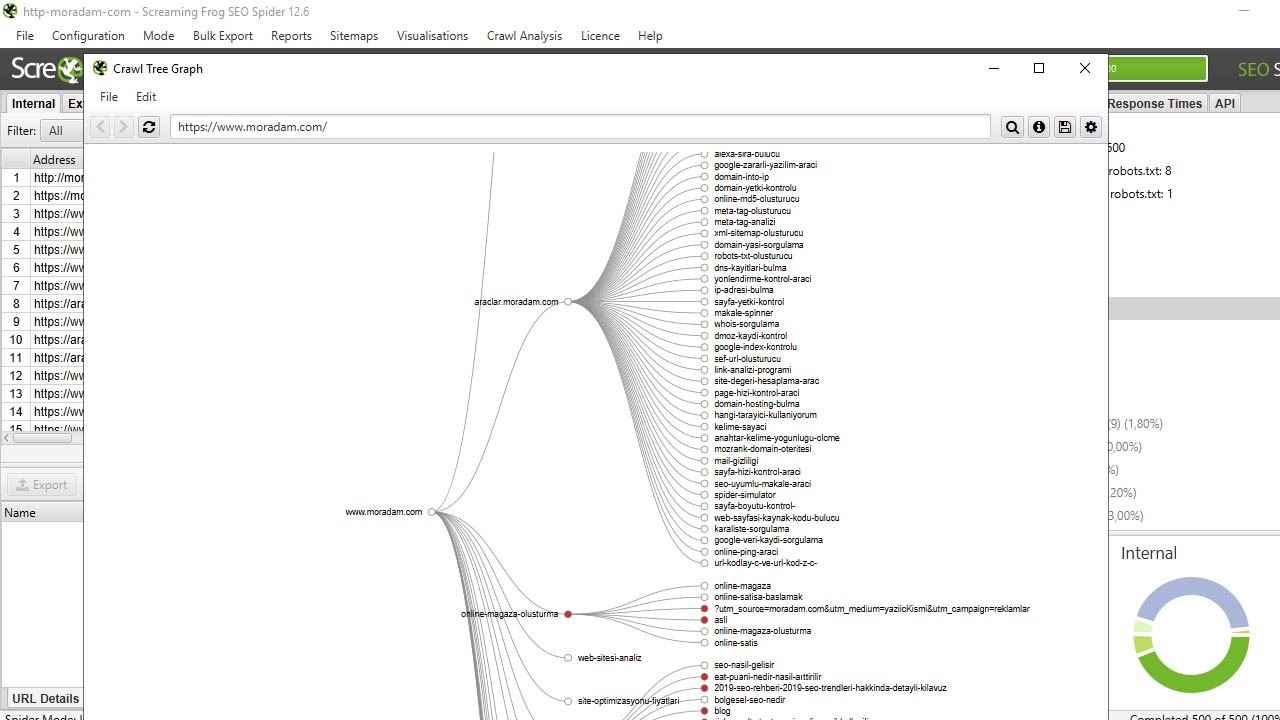
Task: Open graph settings with the gear icon
Action: click(1091, 127)
